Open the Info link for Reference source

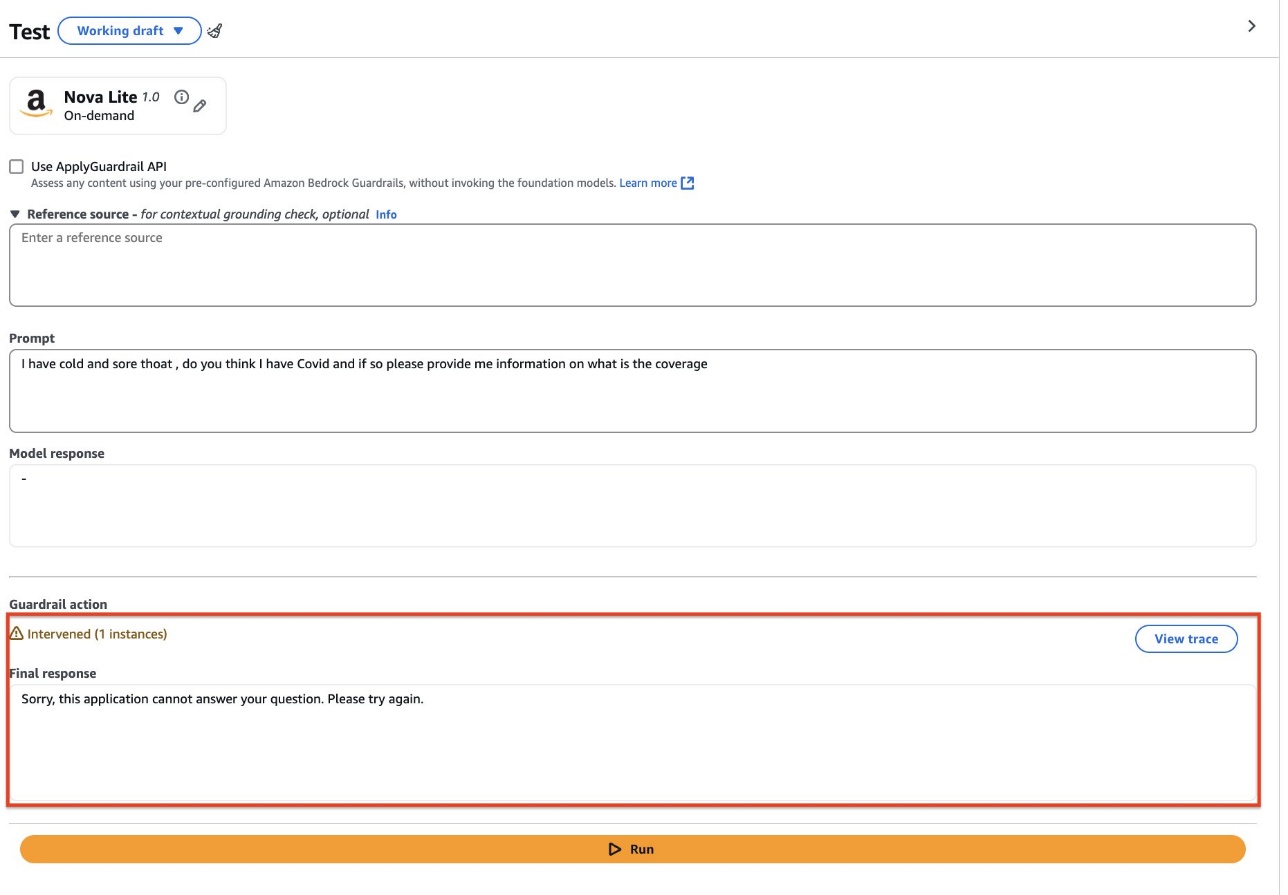(386, 214)
